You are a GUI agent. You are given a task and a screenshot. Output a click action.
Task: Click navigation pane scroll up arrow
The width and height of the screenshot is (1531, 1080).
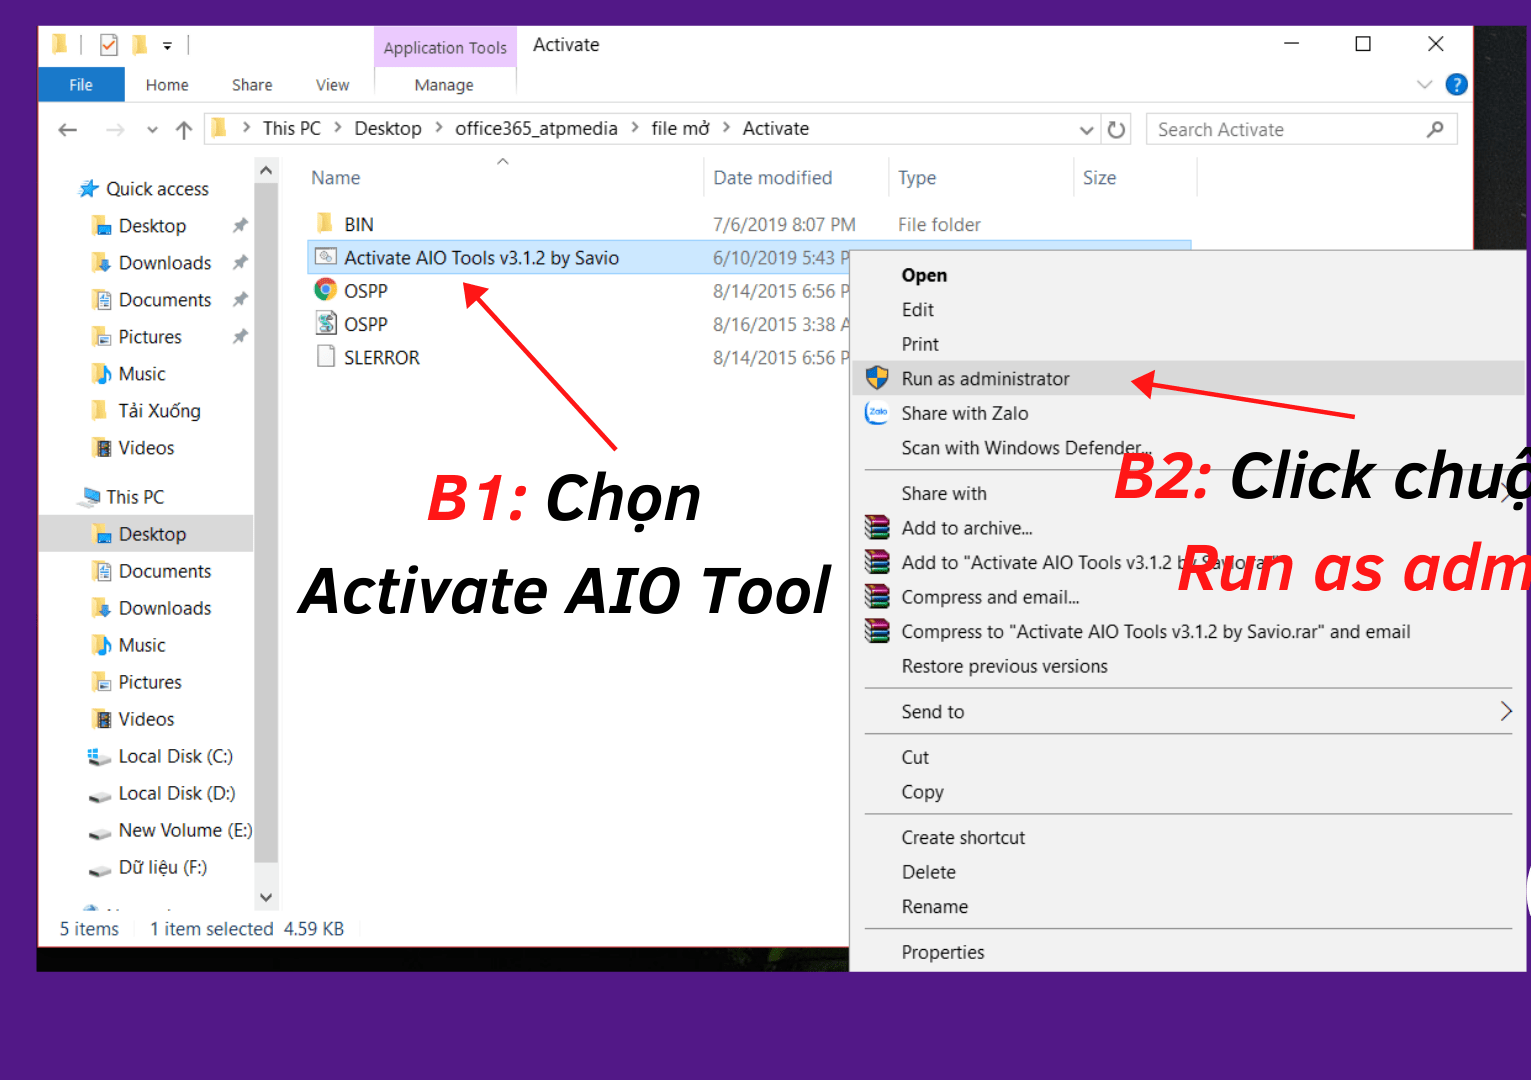pyautogui.click(x=266, y=171)
